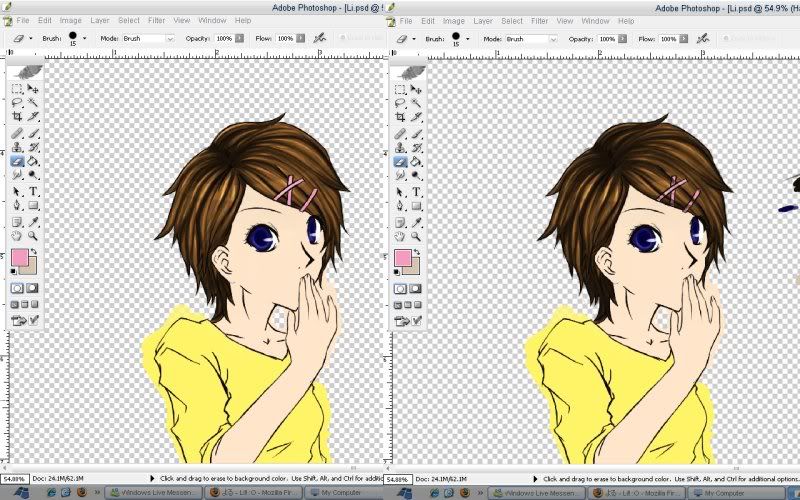Set Full Screen Mode in right window toolbox
Viewport: 800px width, 500px height.
pyautogui.click(x=418, y=305)
